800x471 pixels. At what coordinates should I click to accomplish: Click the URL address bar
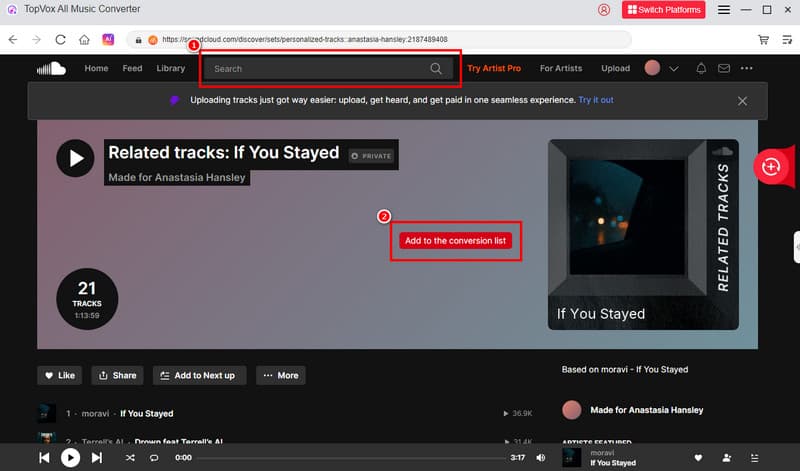click(x=379, y=39)
